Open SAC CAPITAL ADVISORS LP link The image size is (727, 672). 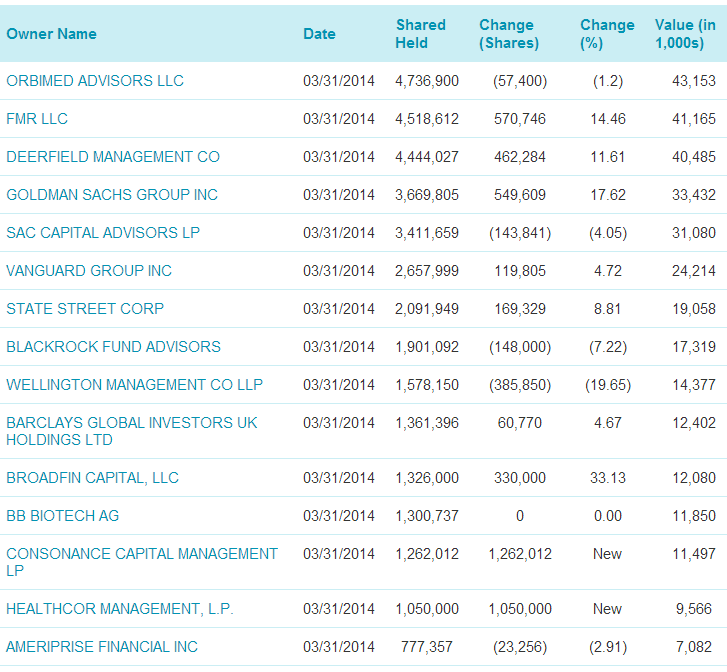(103, 233)
